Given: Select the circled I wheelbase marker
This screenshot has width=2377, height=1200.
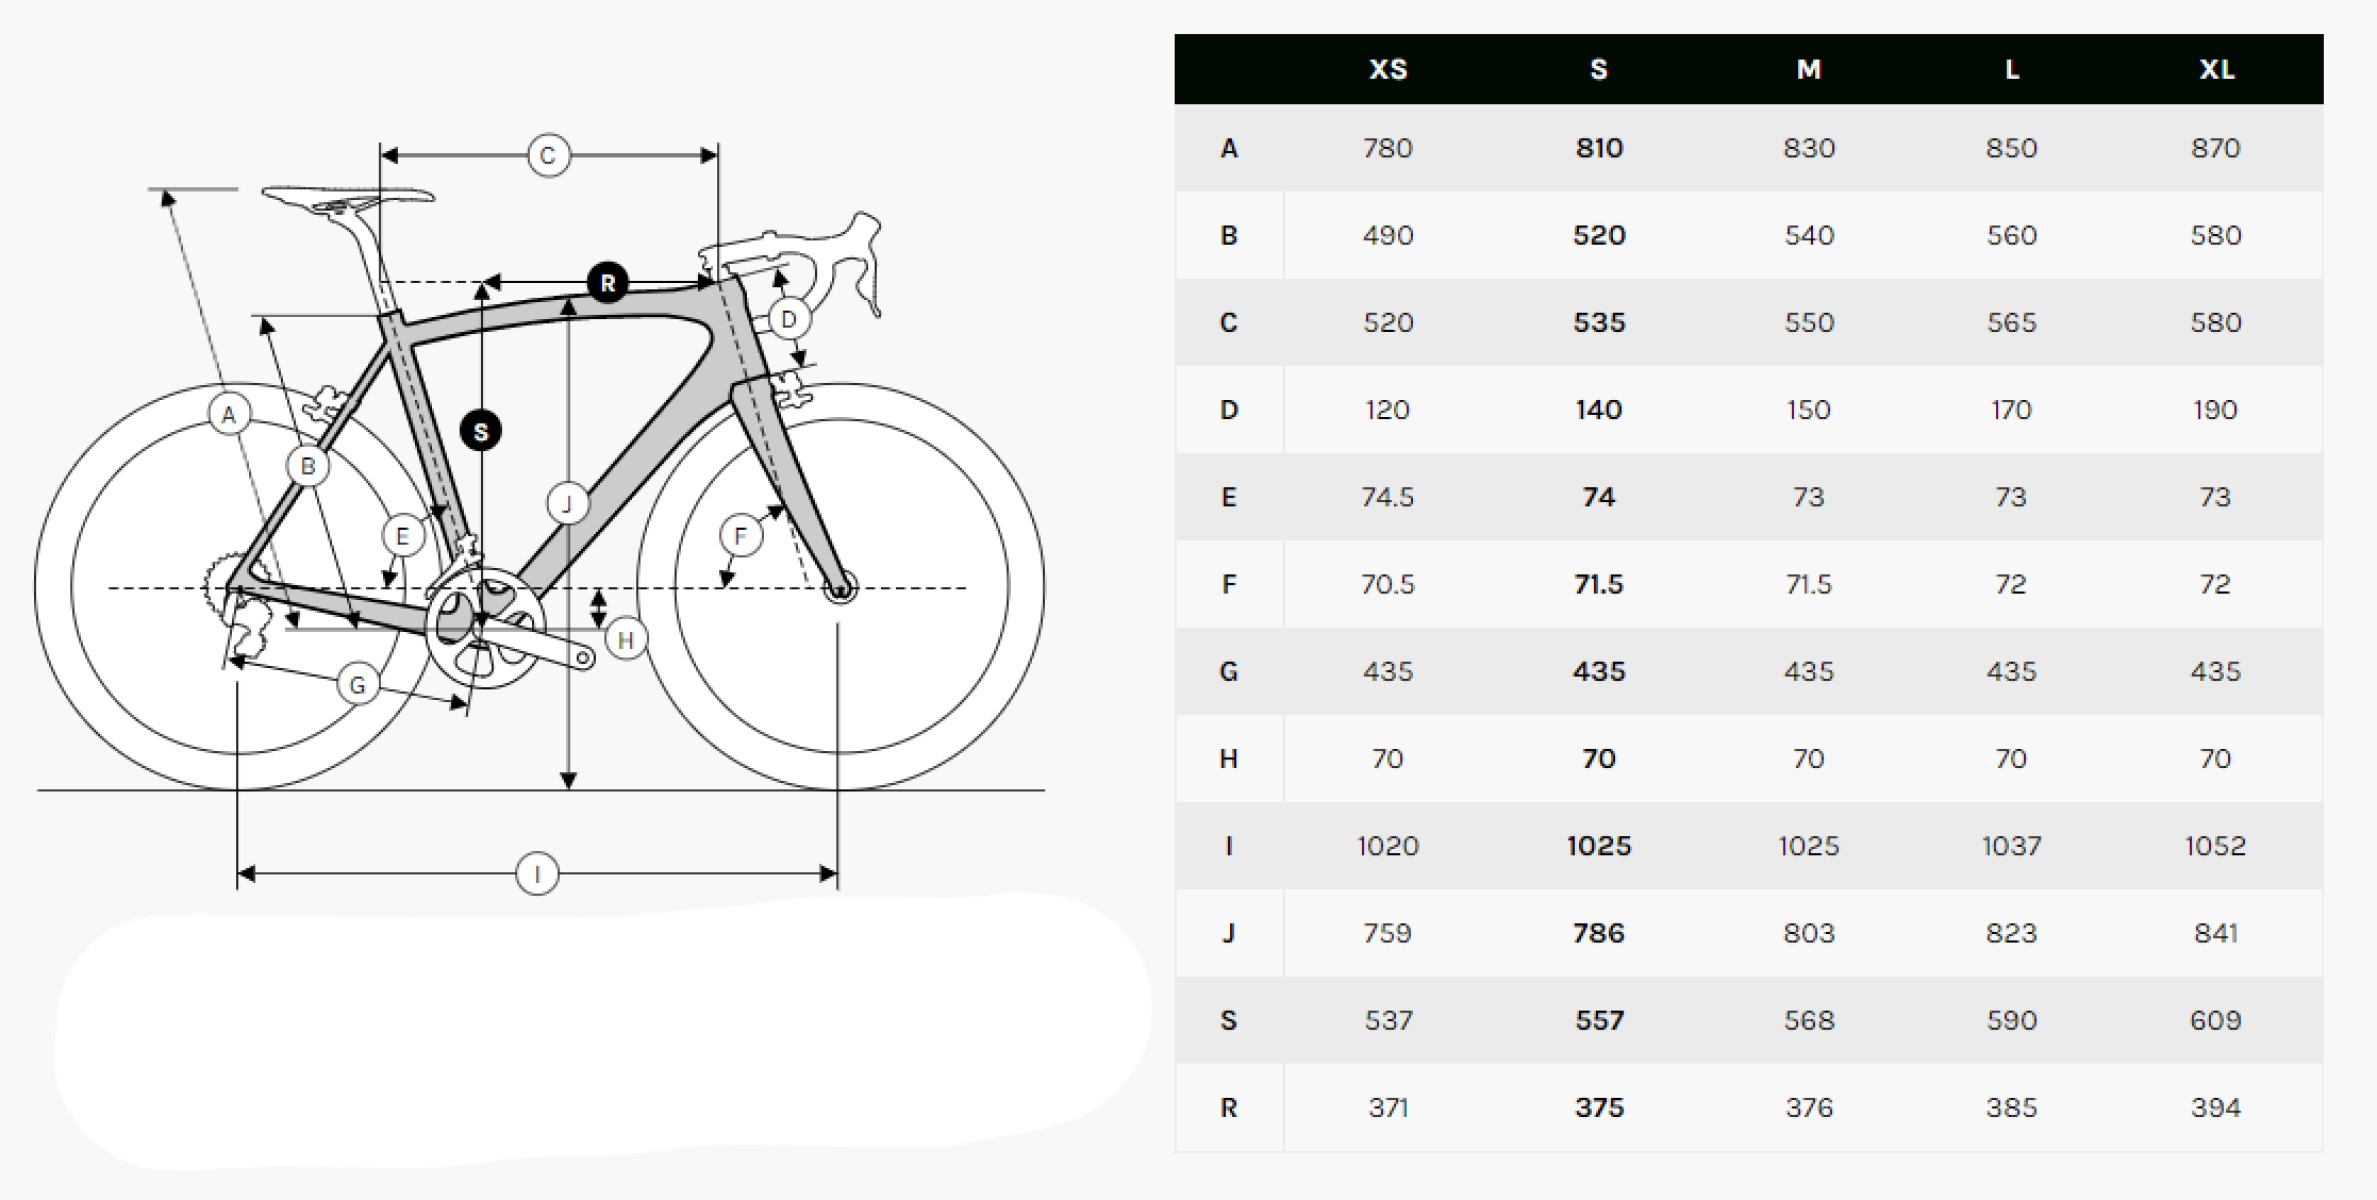Looking at the screenshot, I should (537, 875).
